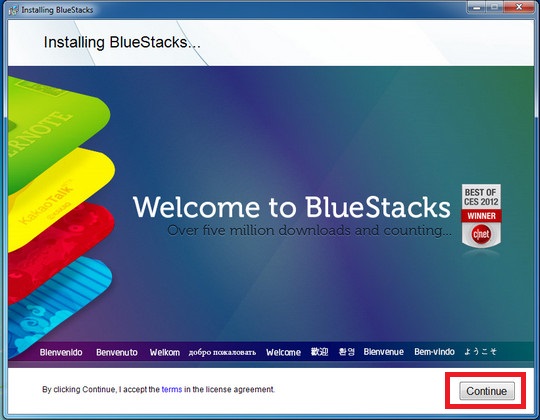
Task: Open the terms link in license agreement
Action: 172,389
